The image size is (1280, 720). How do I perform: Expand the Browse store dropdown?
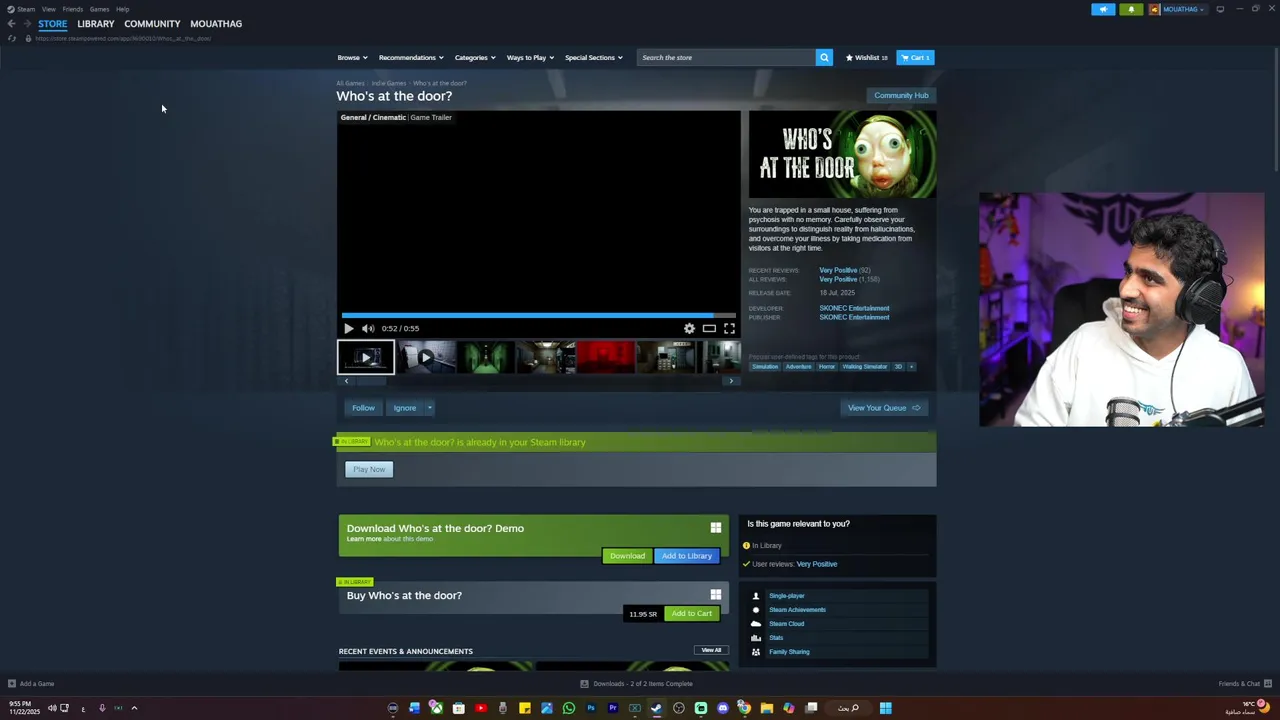(x=352, y=58)
